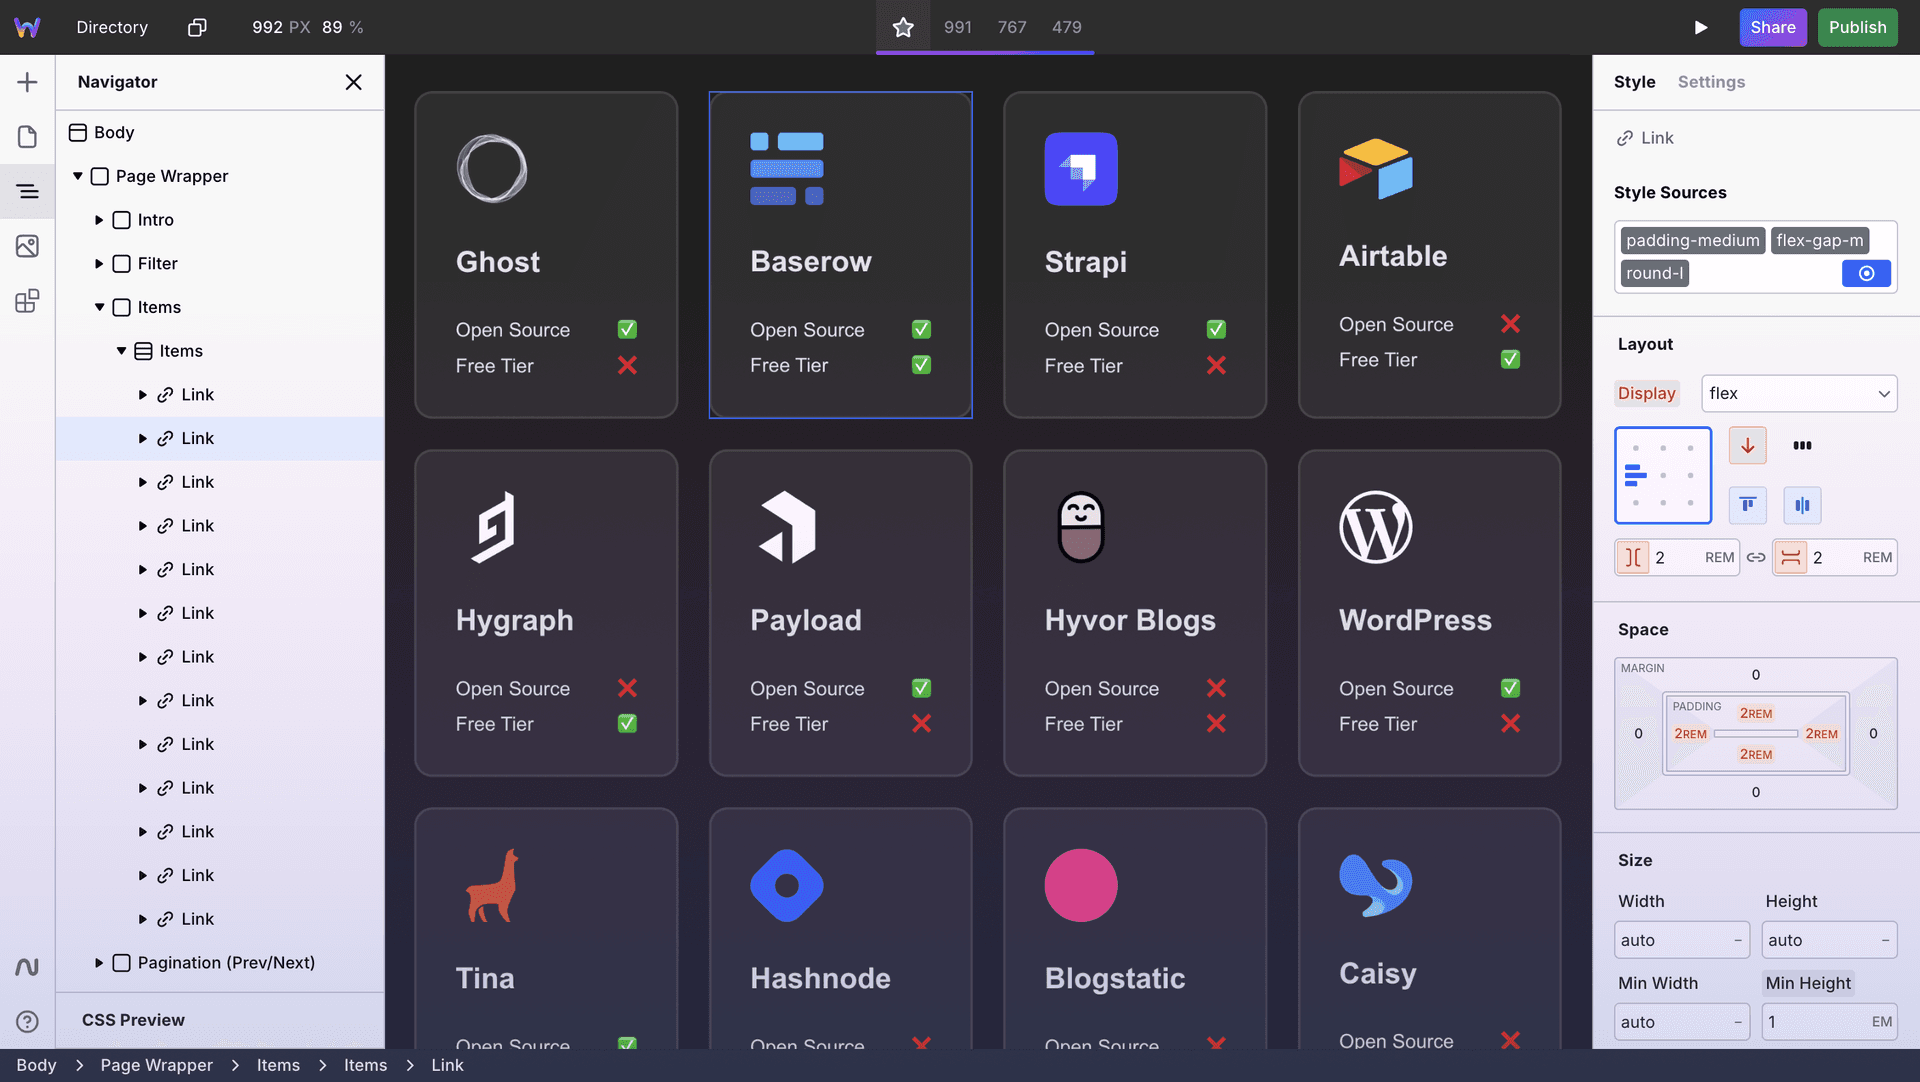
Task: Select the 767 breakpoint
Action: (x=1011, y=27)
